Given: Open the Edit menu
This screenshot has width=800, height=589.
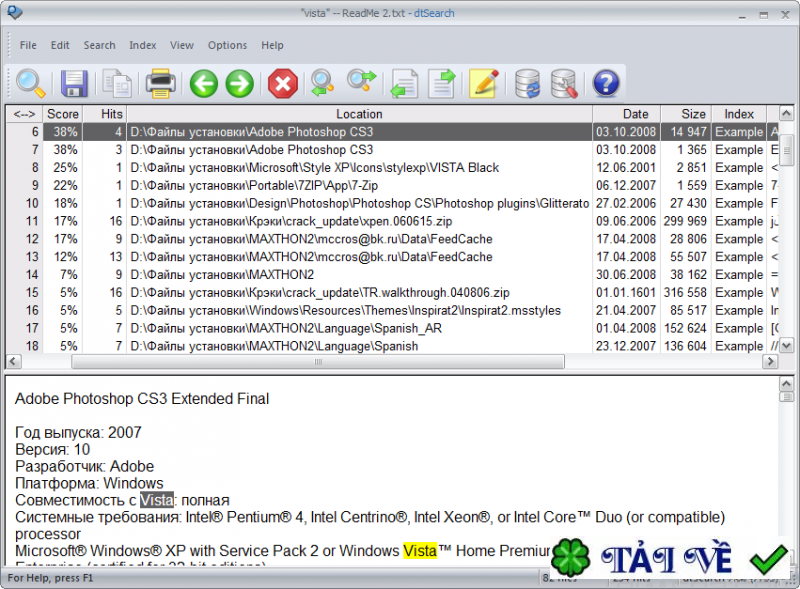Looking at the screenshot, I should coord(60,45).
